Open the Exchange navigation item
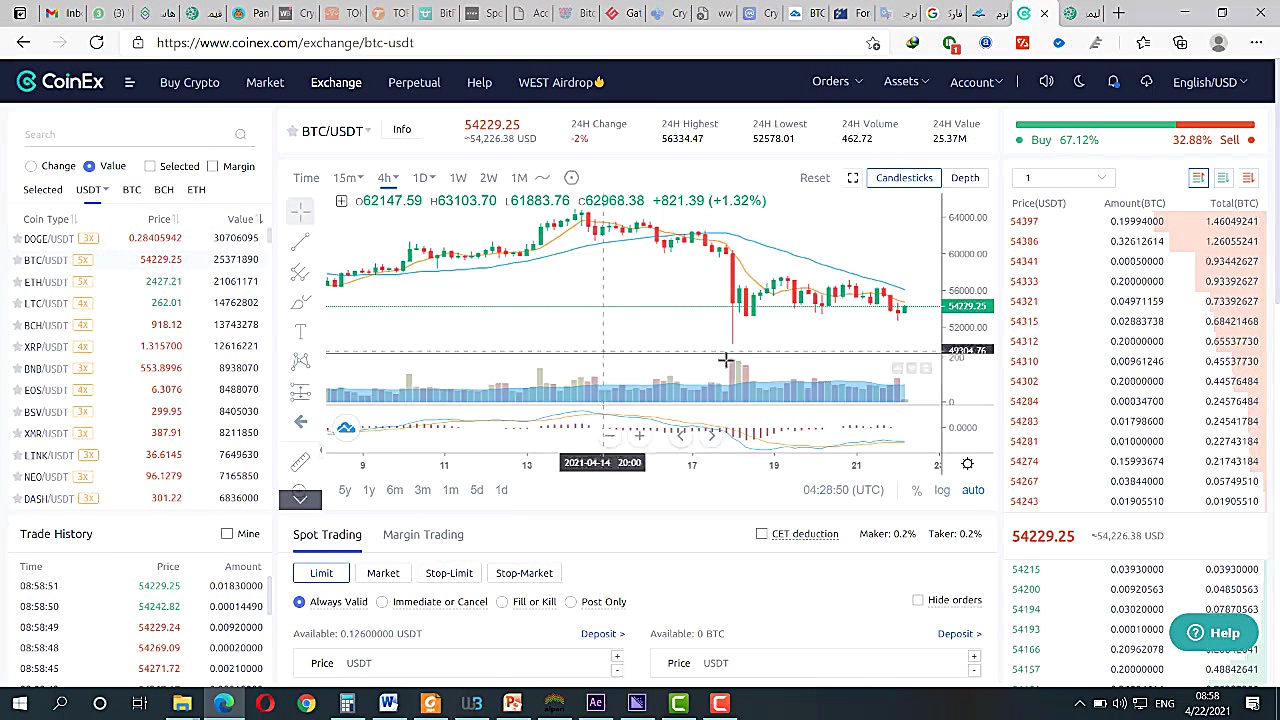 [x=336, y=82]
